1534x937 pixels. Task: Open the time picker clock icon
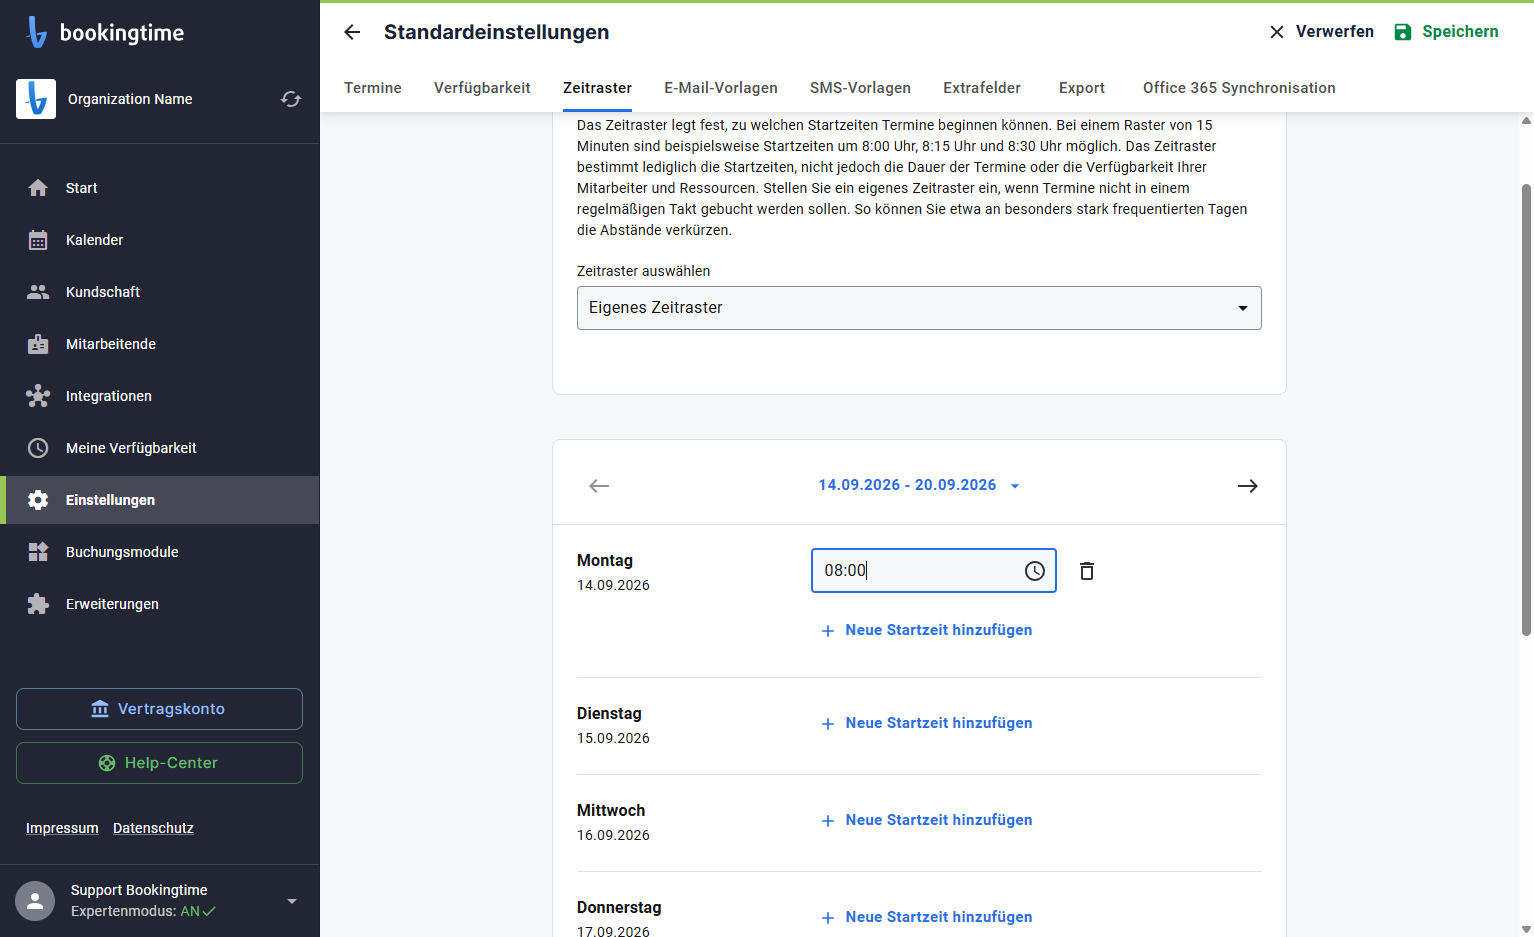click(x=1035, y=571)
